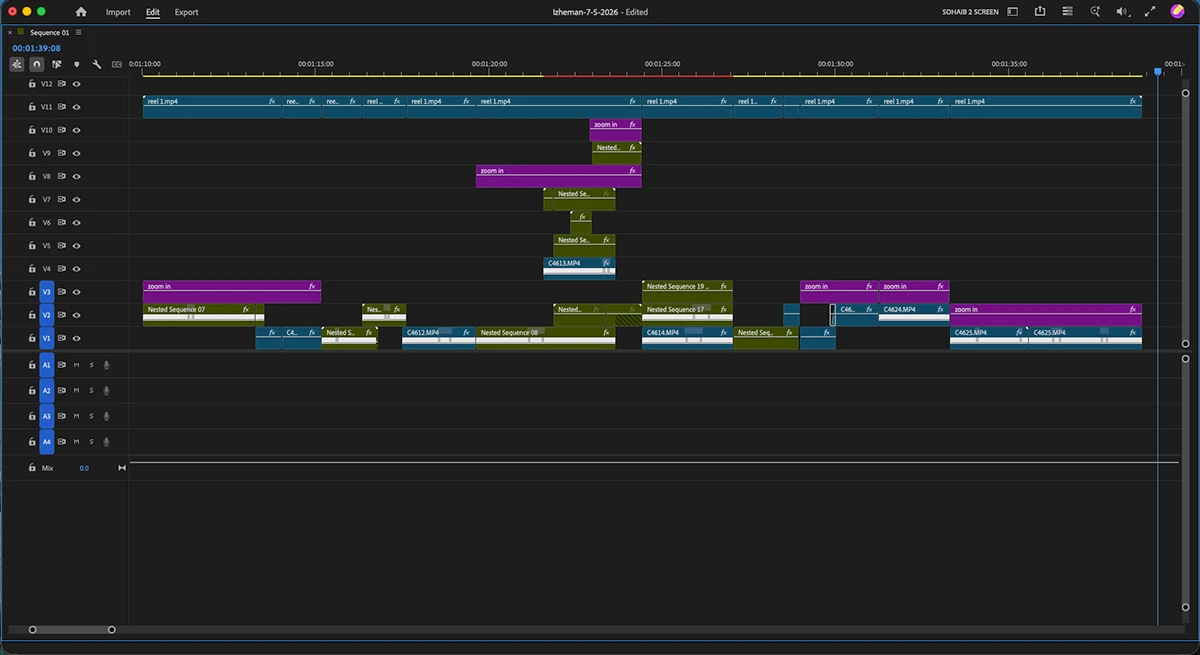Enable voice-over record on A4

coord(106,441)
